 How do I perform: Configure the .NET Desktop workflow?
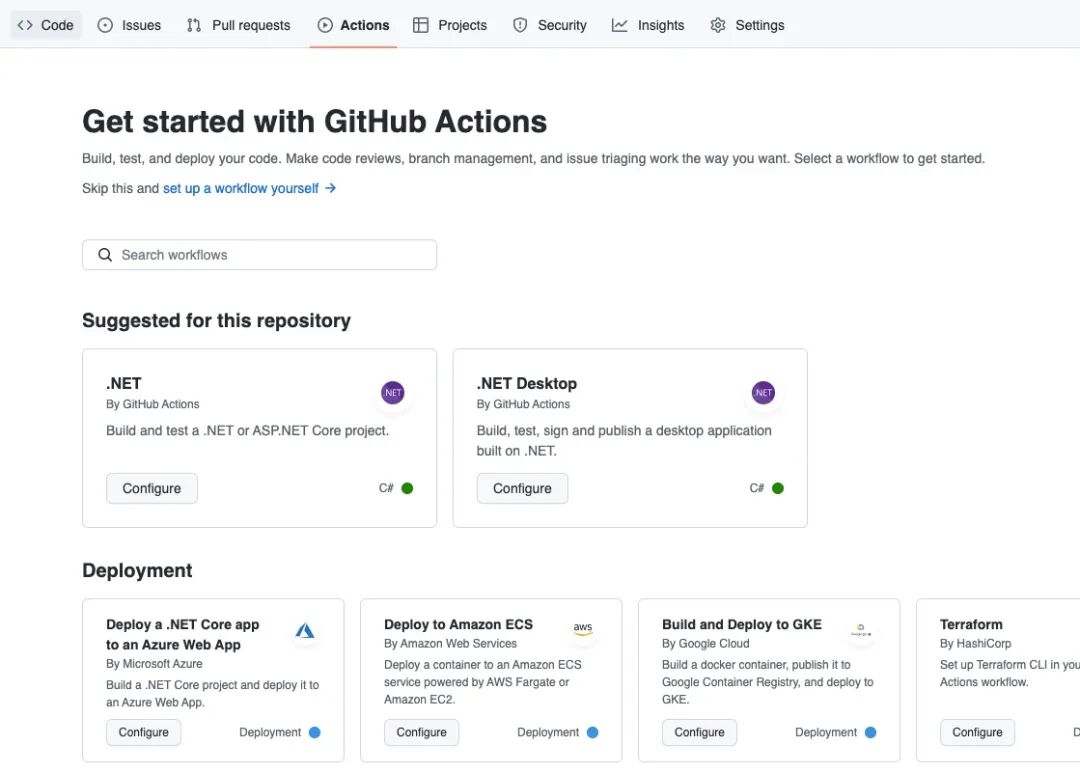click(522, 488)
